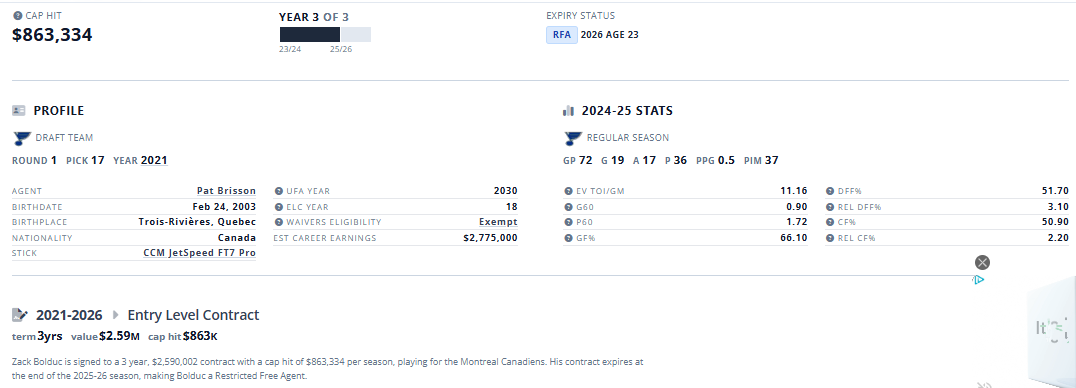Click the Blues logo beside Draft Team
Viewport: 1076px width, 388px height.
[22, 138]
